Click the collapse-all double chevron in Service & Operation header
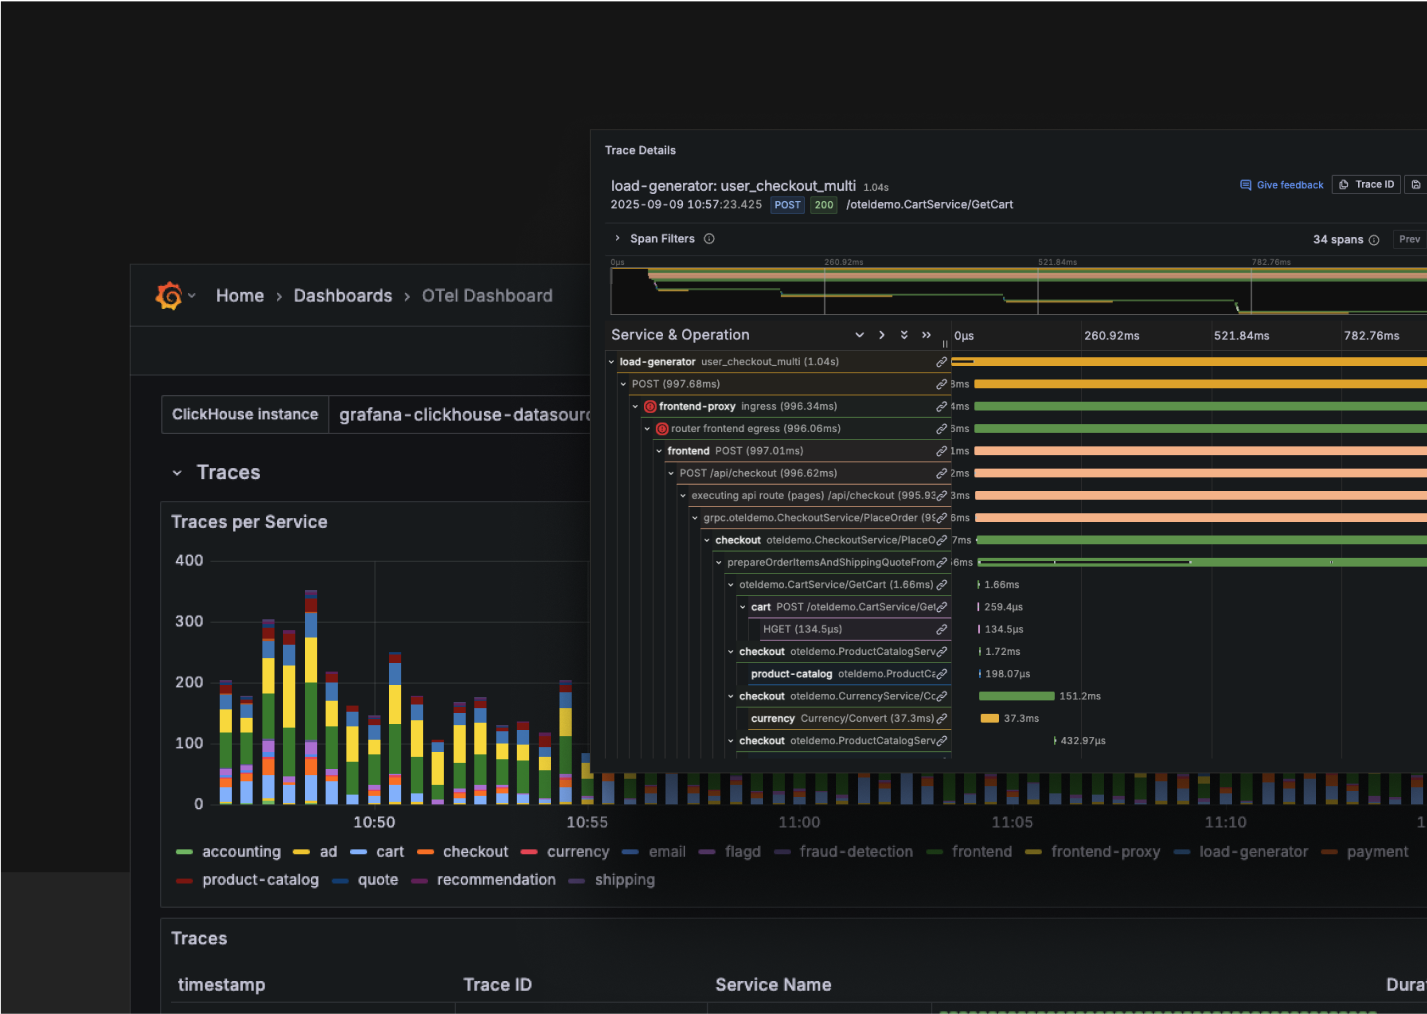 (903, 335)
